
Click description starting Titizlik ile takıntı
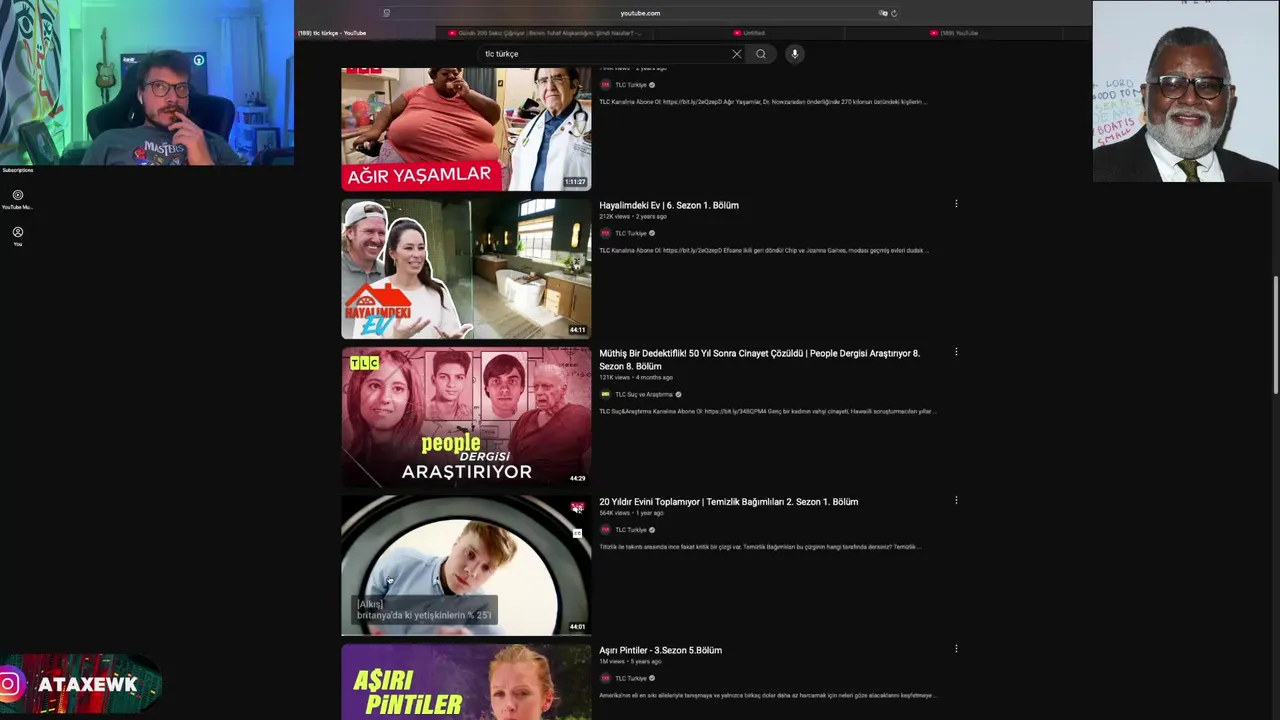pyautogui.click(x=760, y=547)
